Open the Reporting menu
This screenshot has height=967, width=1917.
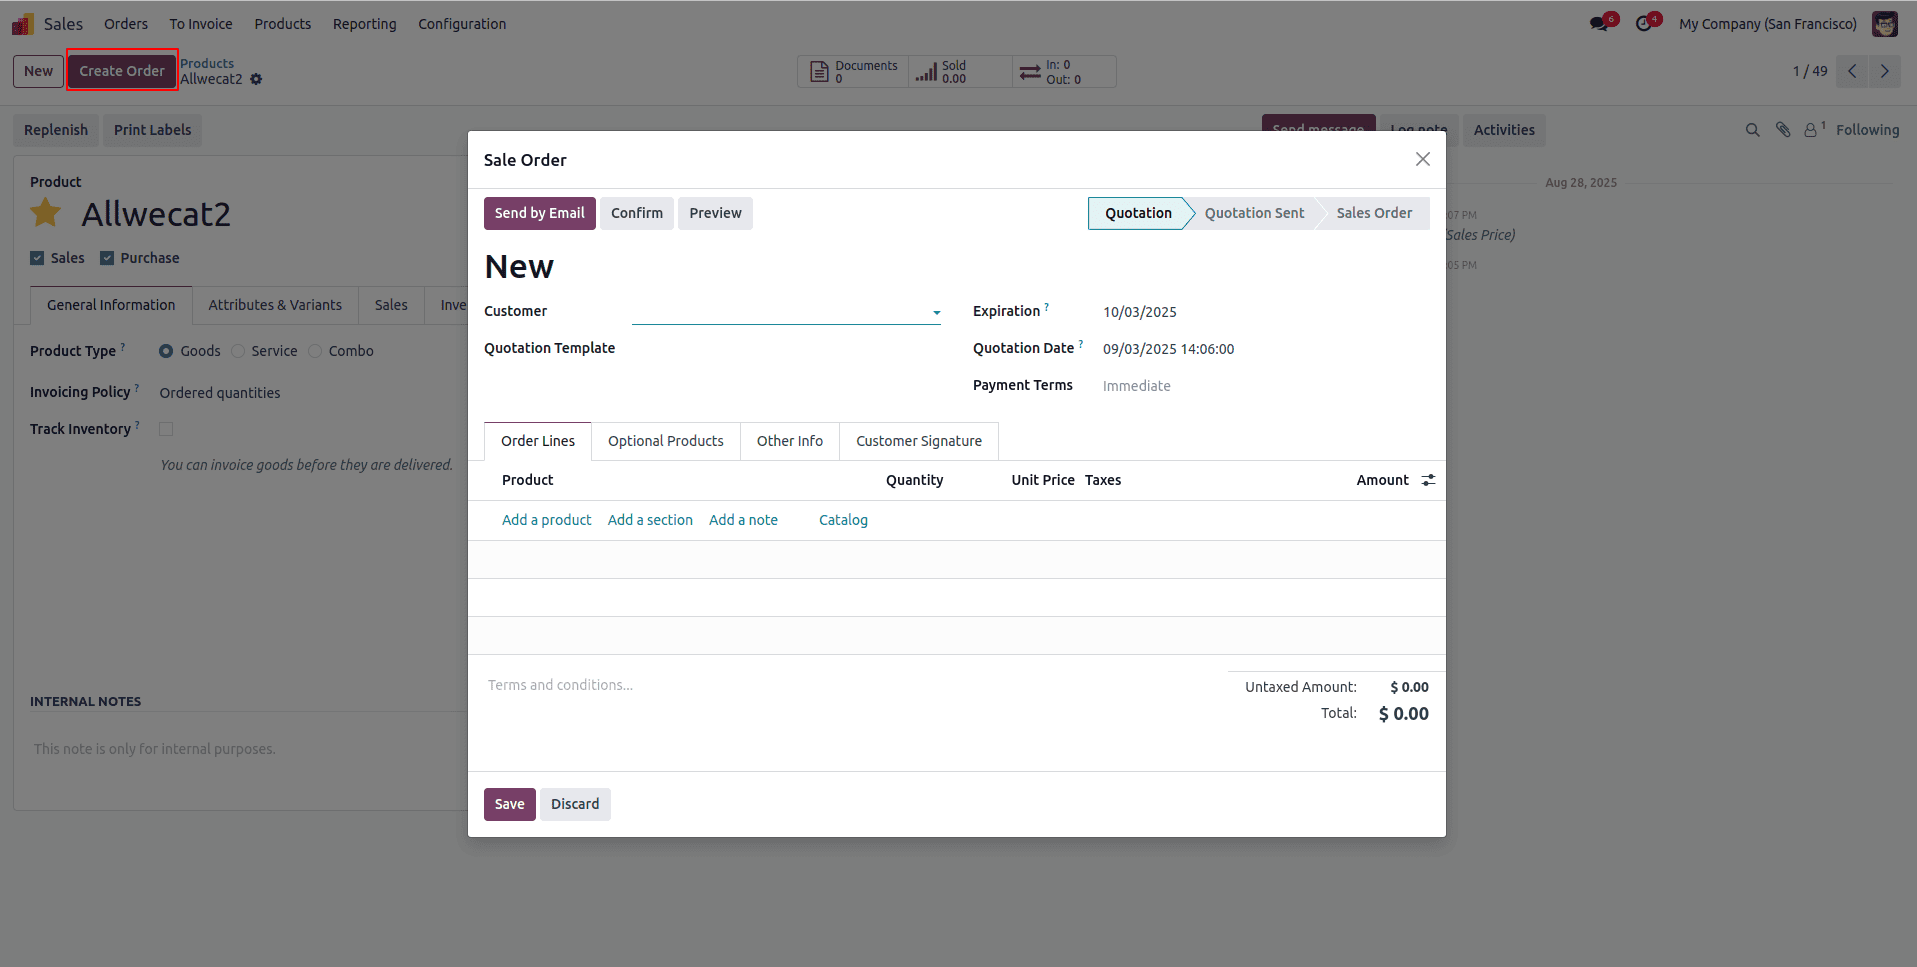[x=365, y=24]
